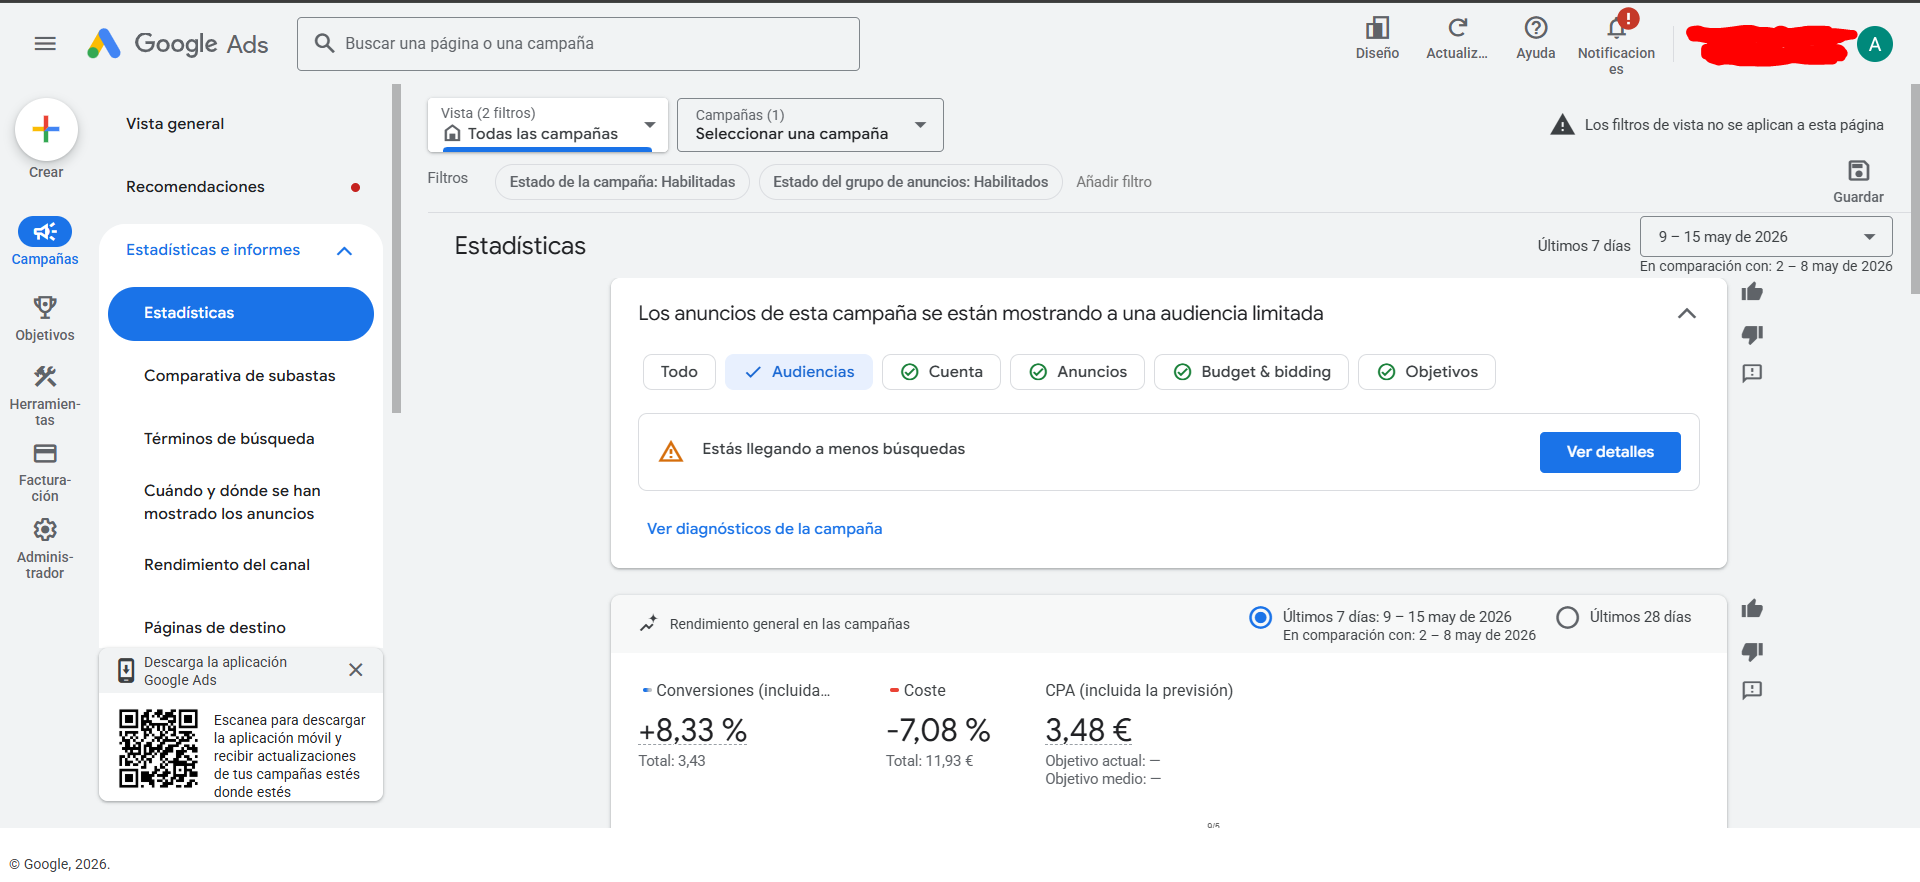Click Conversiones +8,33 % metric
Image resolution: width=1920 pixels, height=882 pixels.
click(692, 731)
